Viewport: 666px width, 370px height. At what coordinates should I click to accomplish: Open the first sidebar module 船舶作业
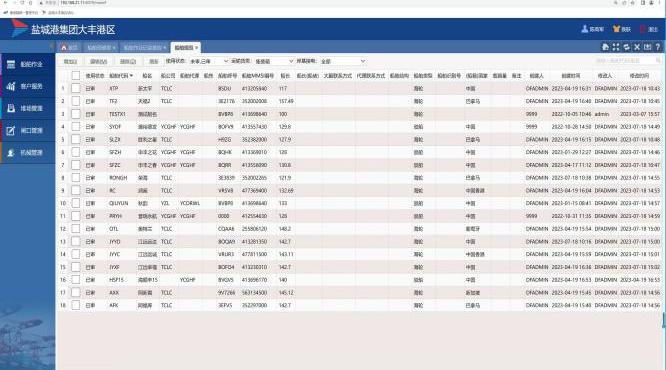pos(28,65)
